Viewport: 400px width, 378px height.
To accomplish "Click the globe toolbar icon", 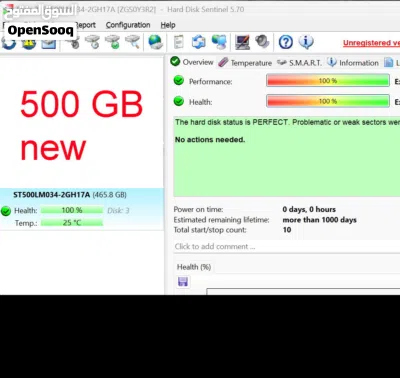I will tap(155, 42).
